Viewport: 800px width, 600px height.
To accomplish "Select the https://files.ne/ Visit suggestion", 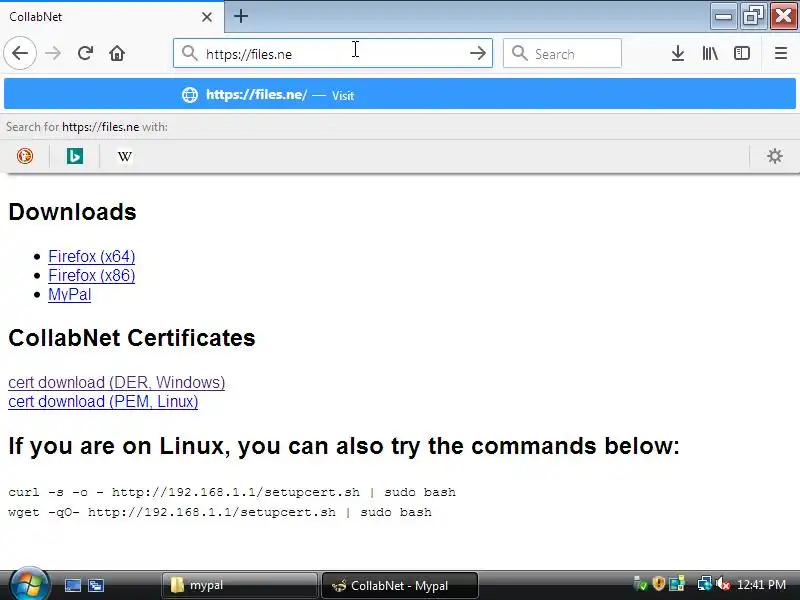I will coord(400,94).
